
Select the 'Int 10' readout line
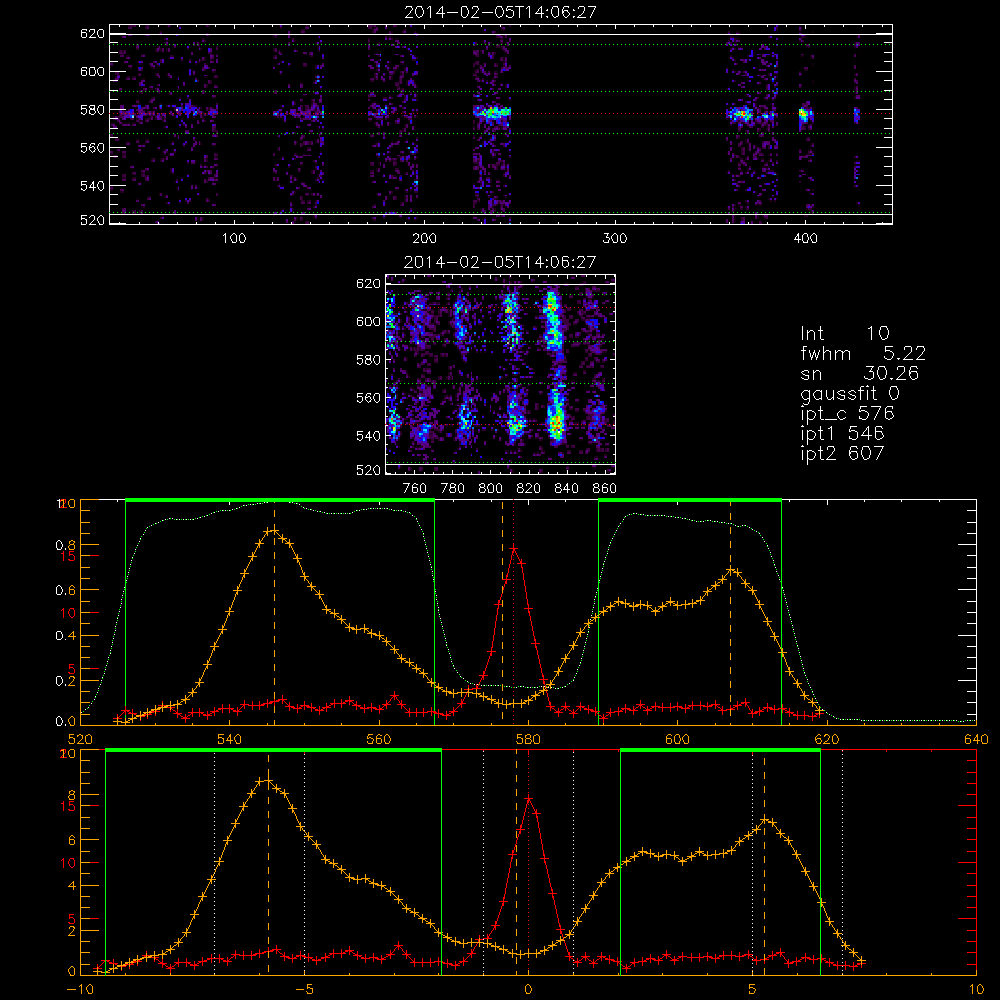pos(845,334)
